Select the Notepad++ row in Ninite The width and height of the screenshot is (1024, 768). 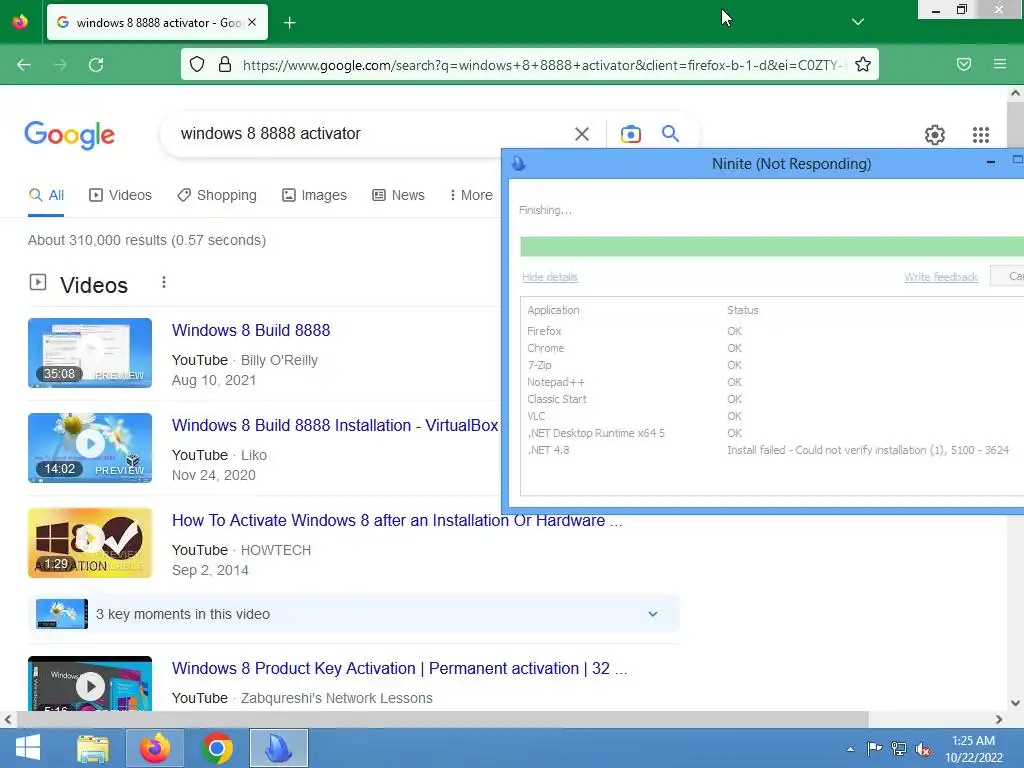(772, 382)
